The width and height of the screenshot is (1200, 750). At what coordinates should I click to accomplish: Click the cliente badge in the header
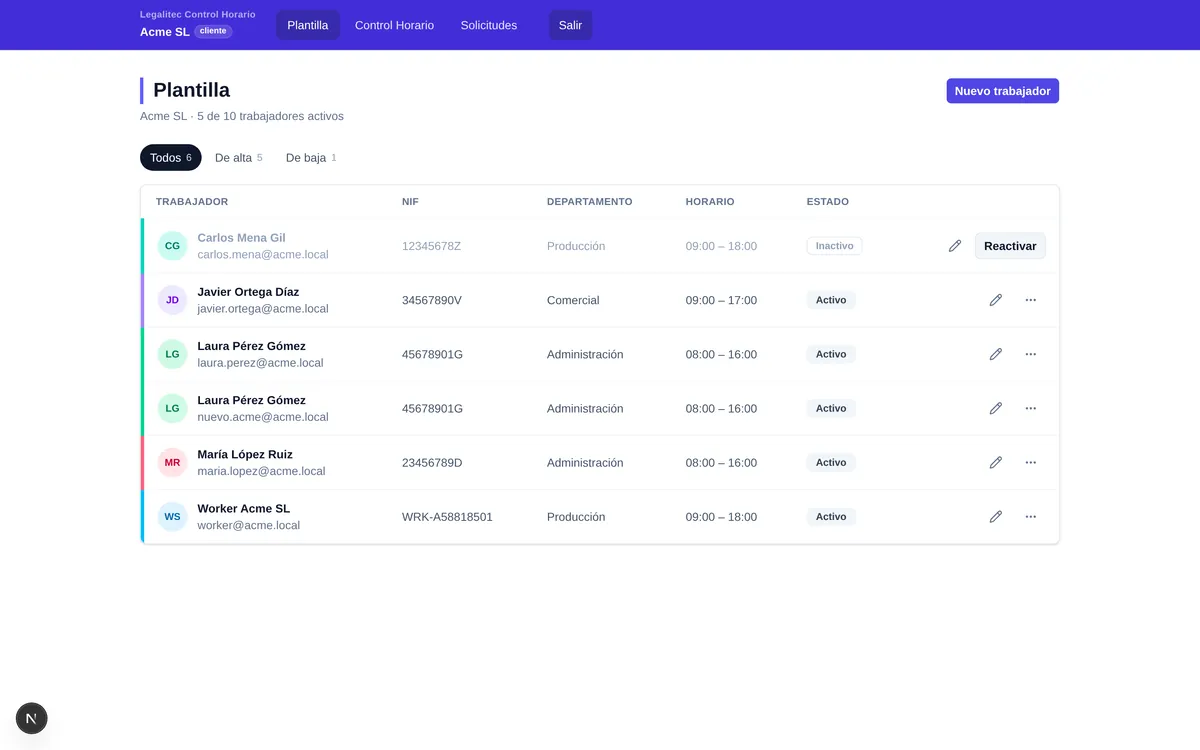pos(212,31)
